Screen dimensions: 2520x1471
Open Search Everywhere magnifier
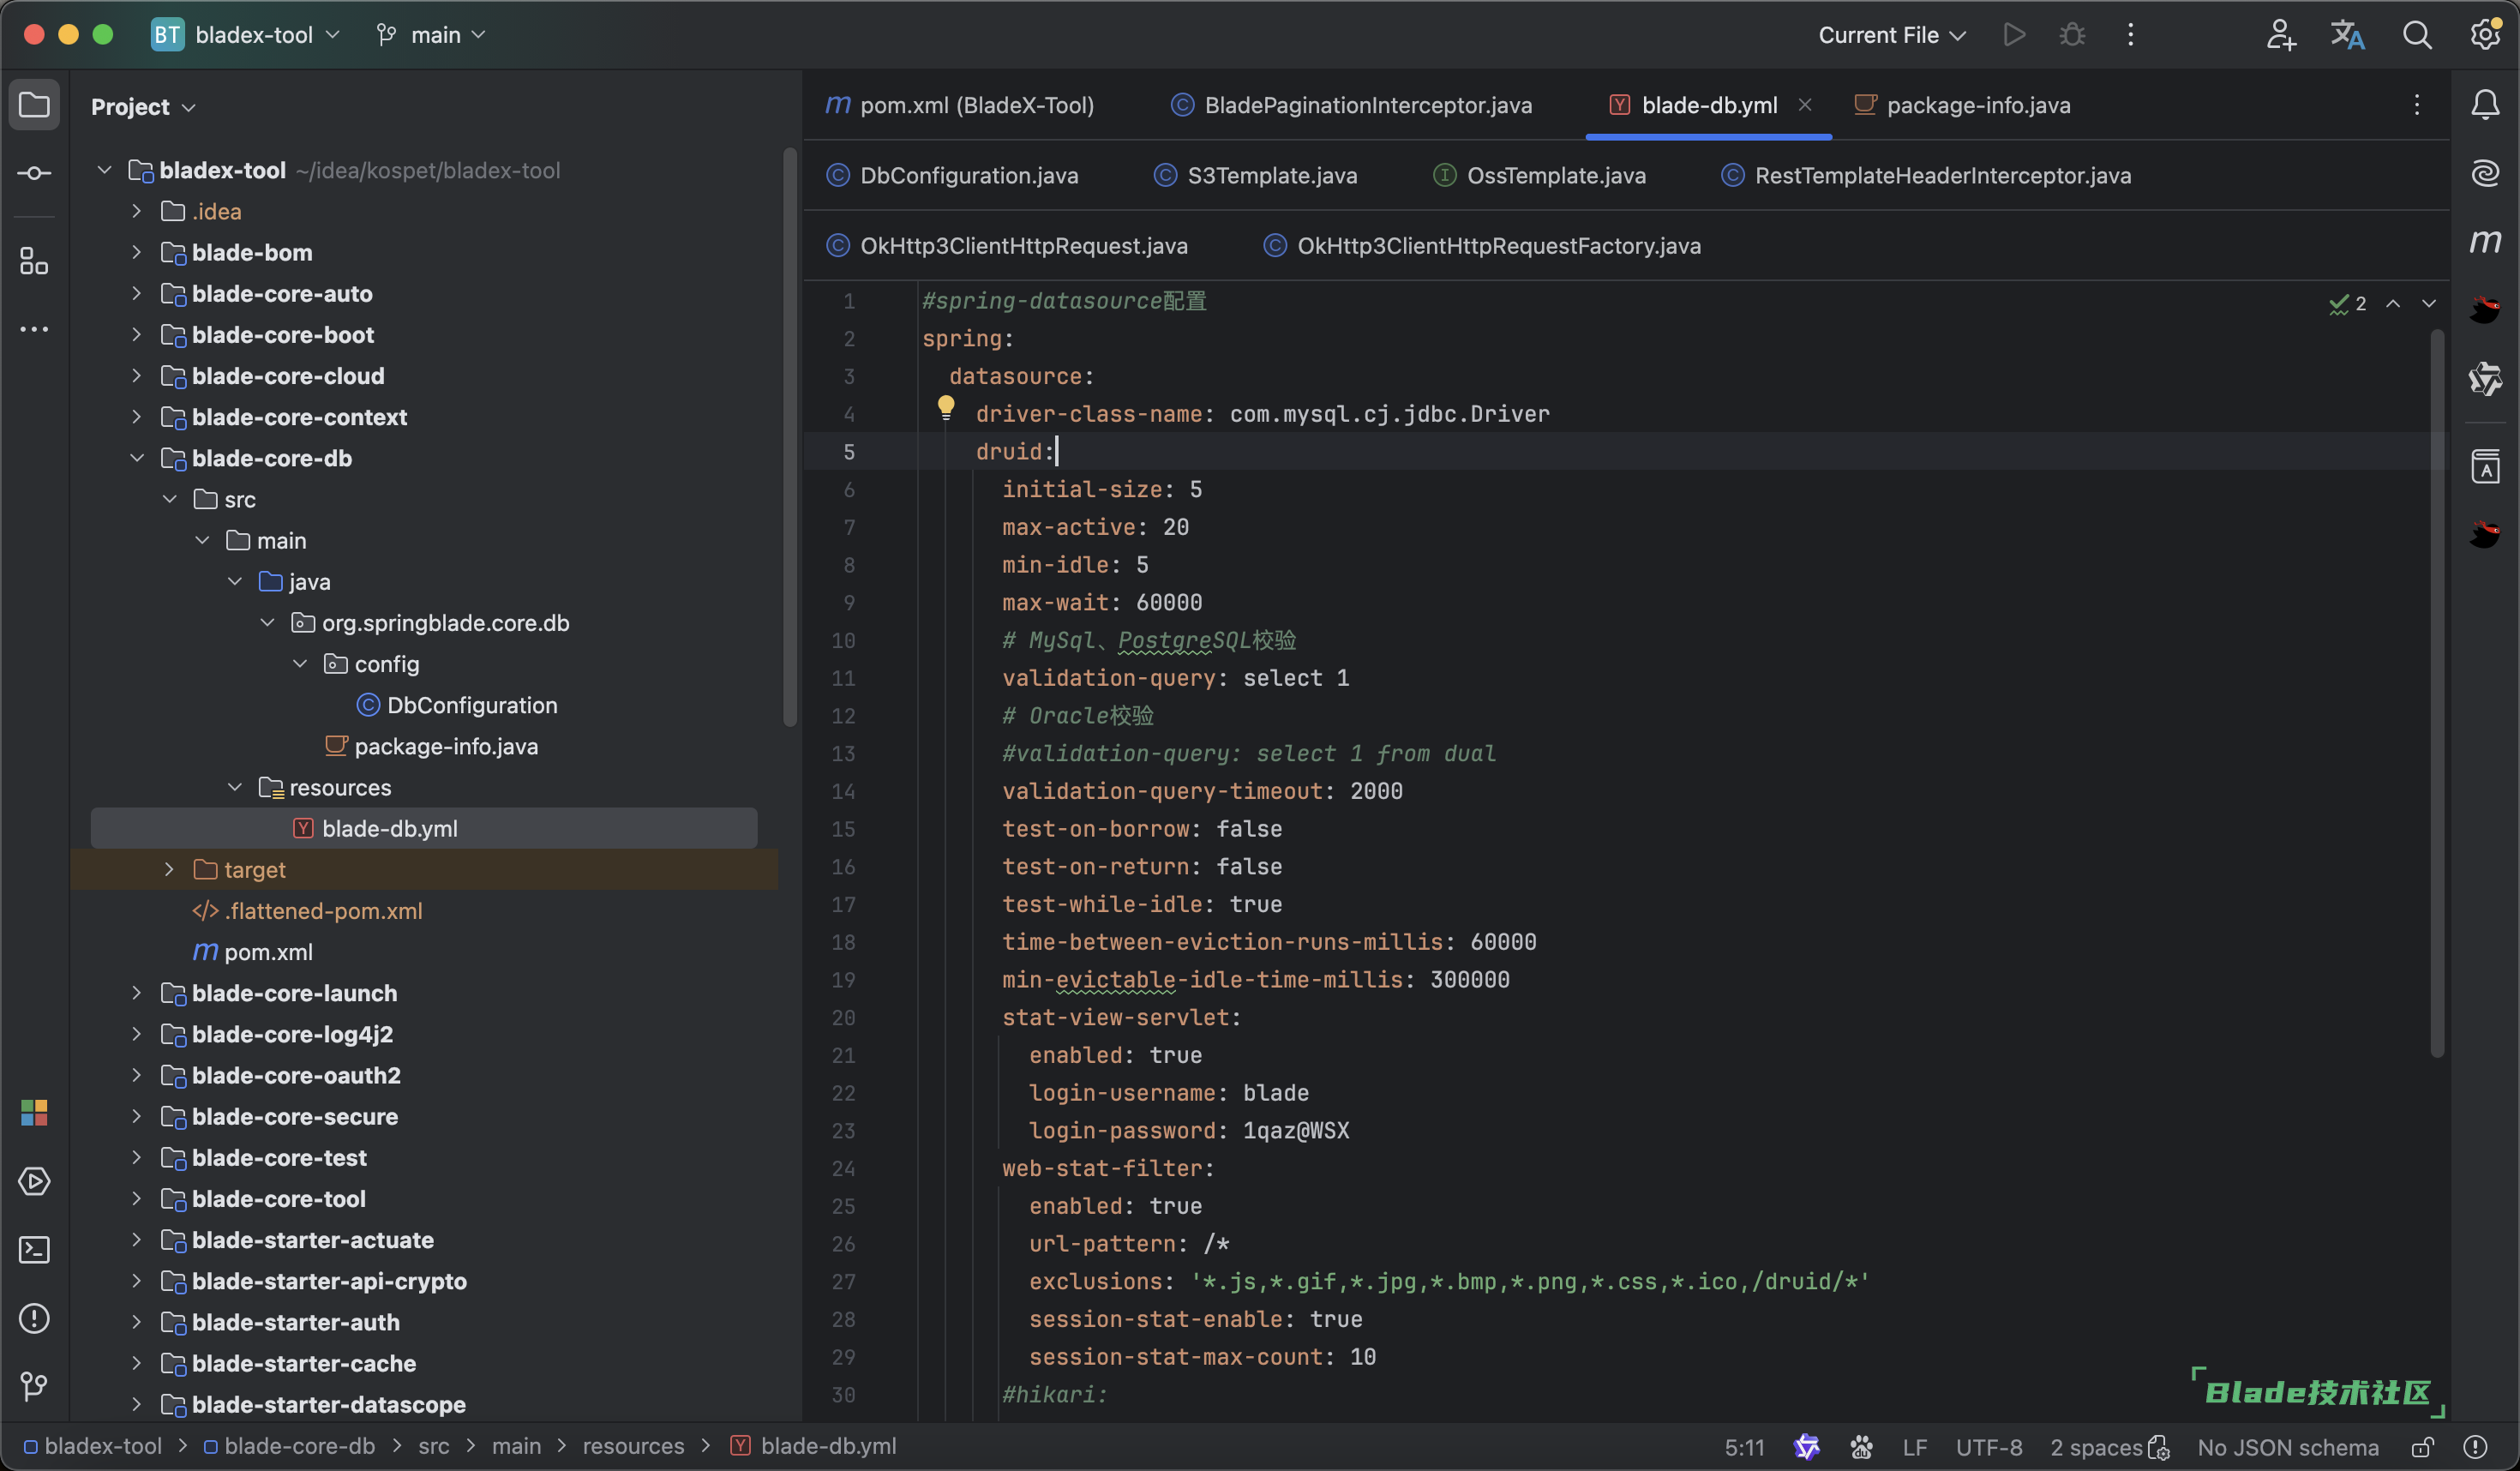pyautogui.click(x=2417, y=35)
